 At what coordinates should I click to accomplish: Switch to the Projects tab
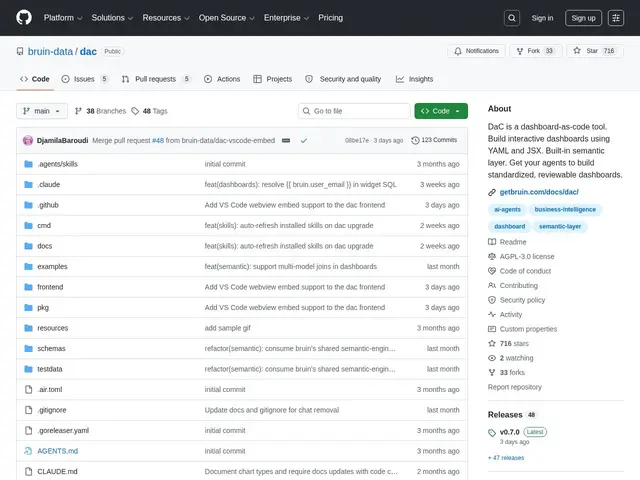click(272, 79)
